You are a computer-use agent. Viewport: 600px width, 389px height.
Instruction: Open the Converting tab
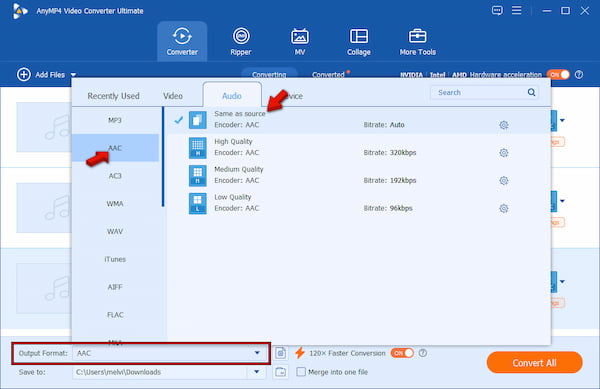[269, 75]
